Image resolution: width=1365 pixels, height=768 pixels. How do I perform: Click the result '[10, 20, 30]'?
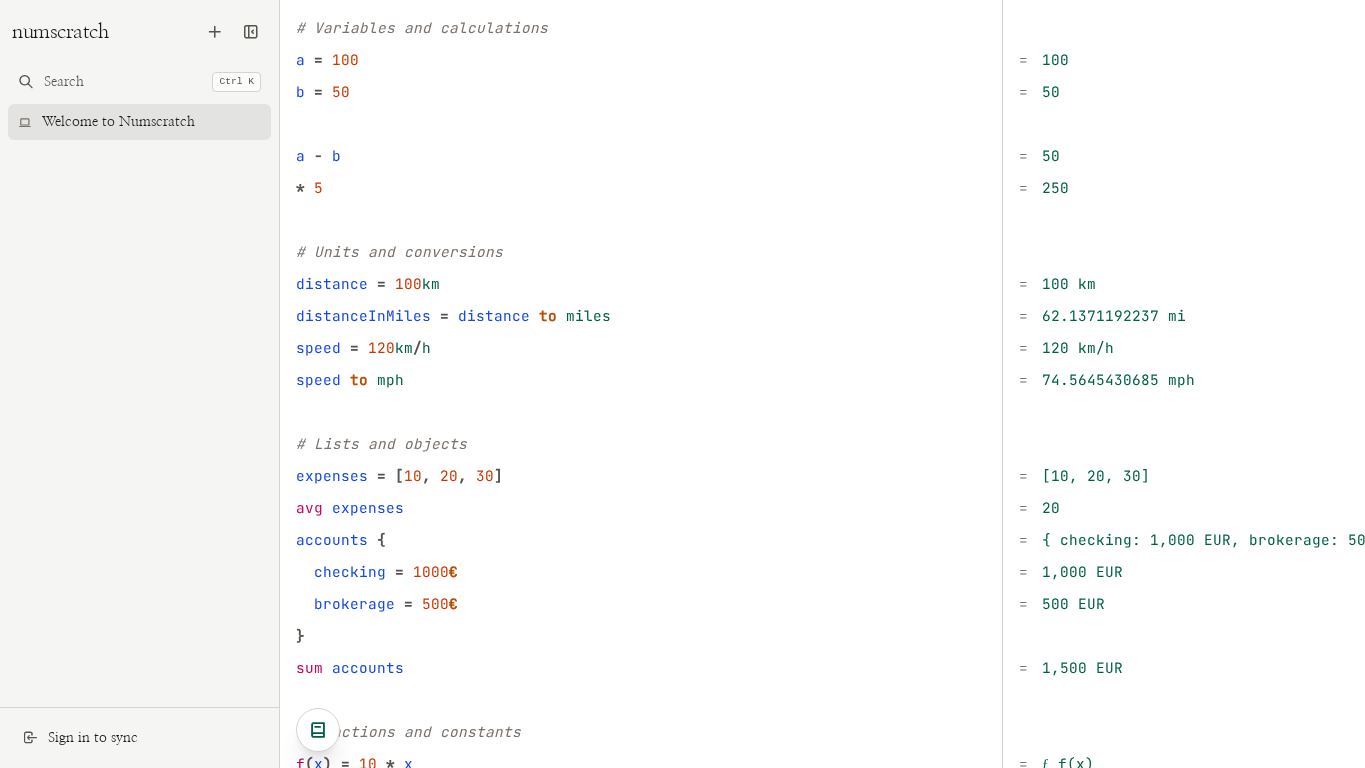(x=1096, y=476)
